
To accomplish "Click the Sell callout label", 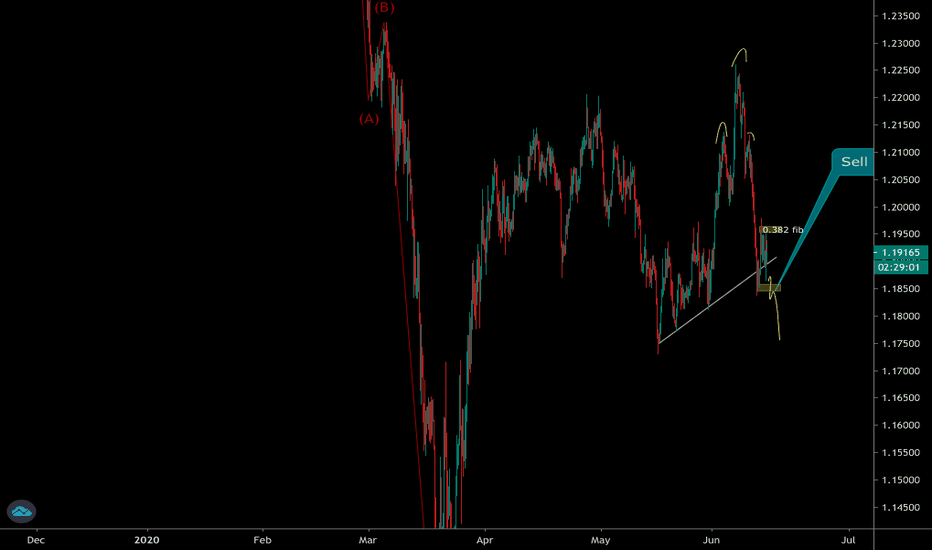I will [x=854, y=162].
